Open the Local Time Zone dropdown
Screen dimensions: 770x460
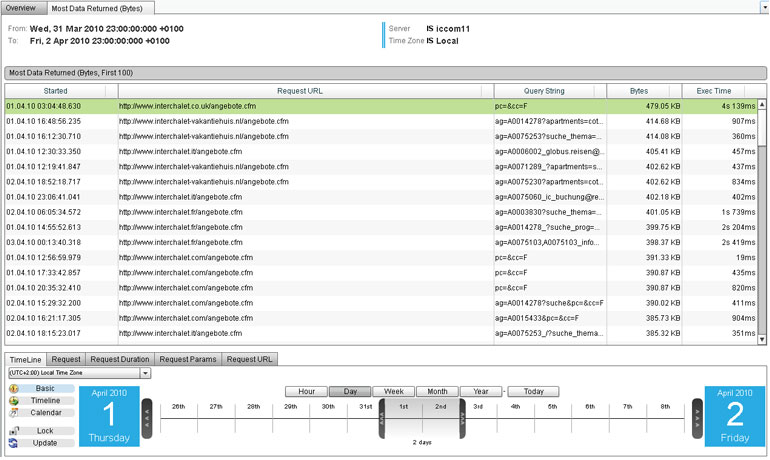pyautogui.click(x=145, y=373)
